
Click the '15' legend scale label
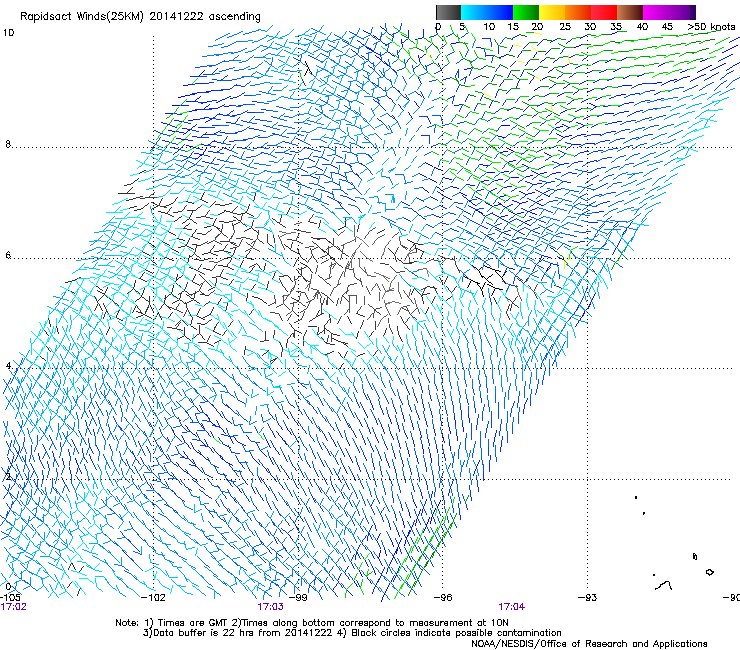pyautogui.click(x=513, y=27)
